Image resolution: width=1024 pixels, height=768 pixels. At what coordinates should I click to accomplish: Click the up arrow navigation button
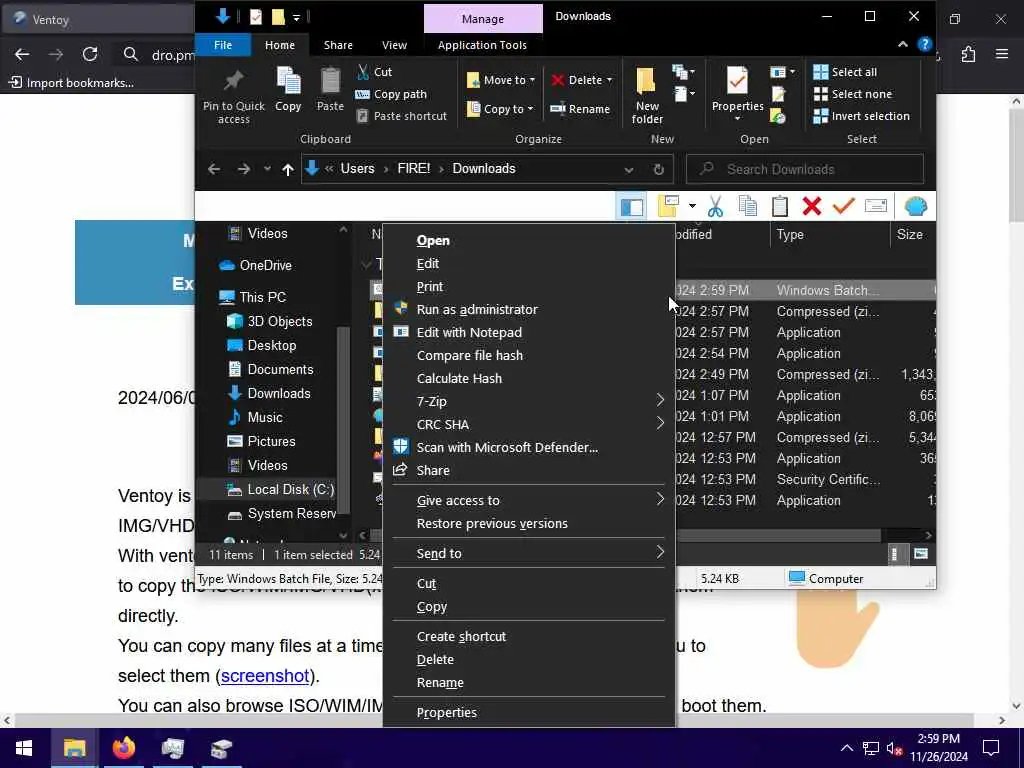click(287, 169)
